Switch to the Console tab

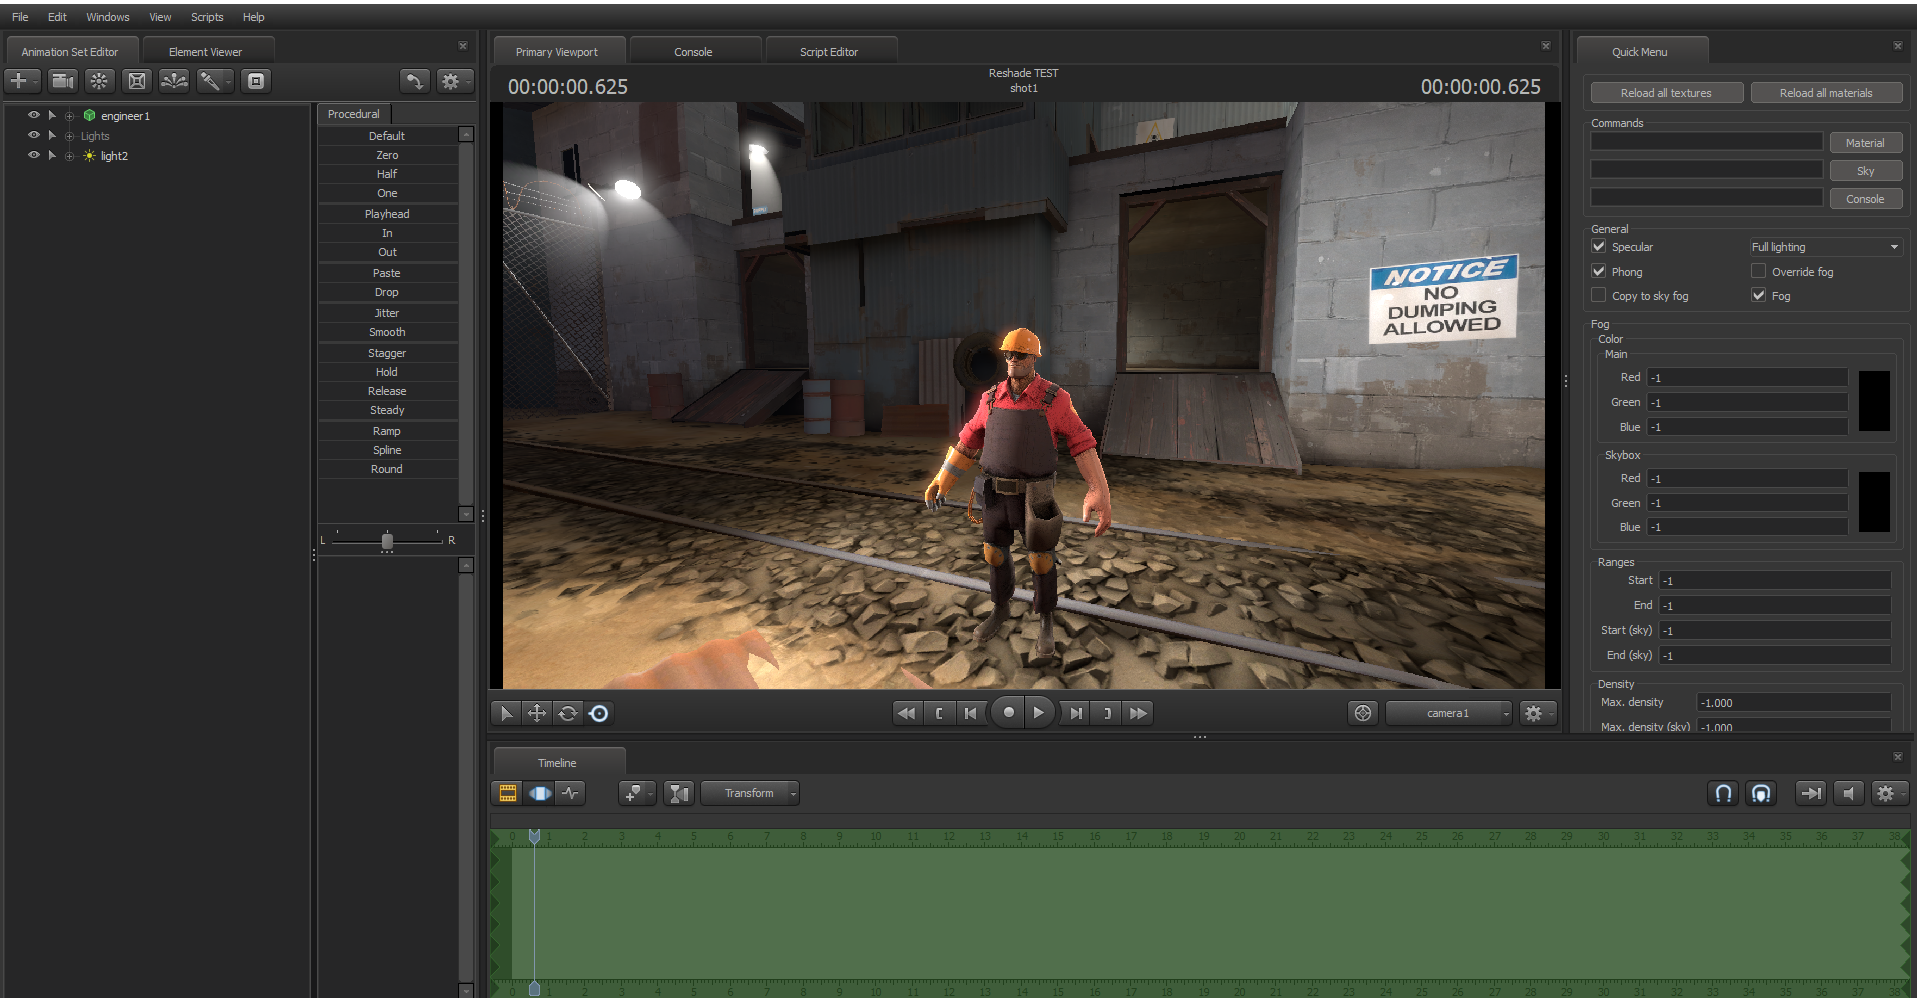[x=693, y=51]
